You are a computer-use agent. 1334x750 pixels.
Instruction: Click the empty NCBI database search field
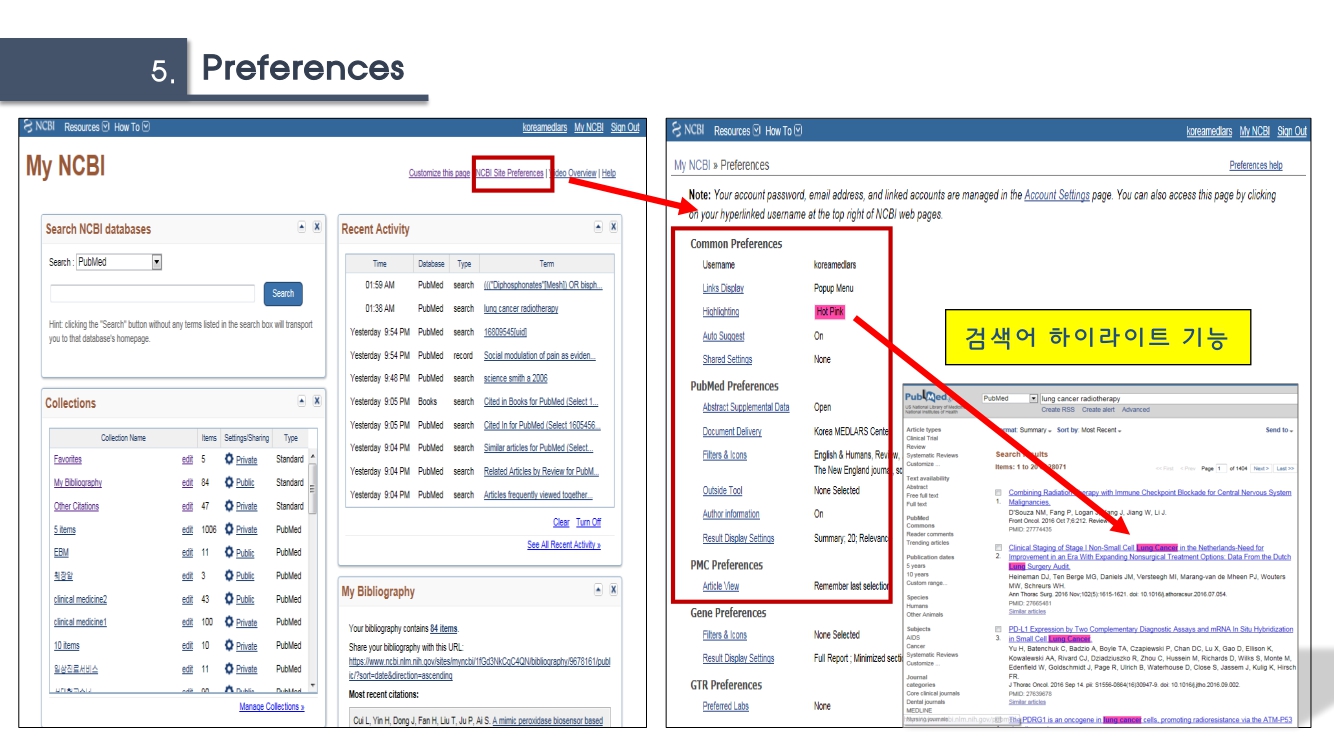(152, 294)
